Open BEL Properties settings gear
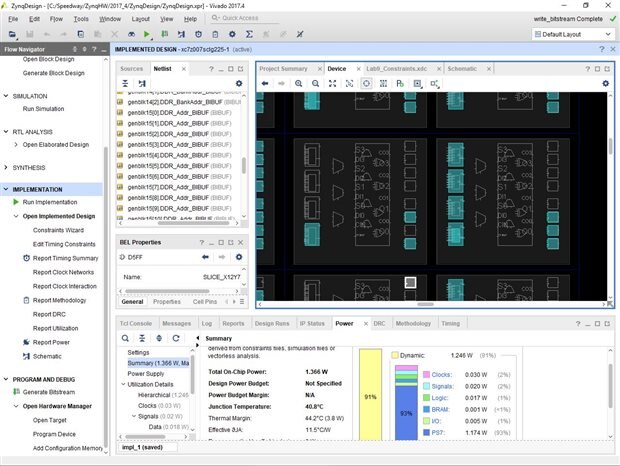The image size is (620, 466). [x=238, y=257]
